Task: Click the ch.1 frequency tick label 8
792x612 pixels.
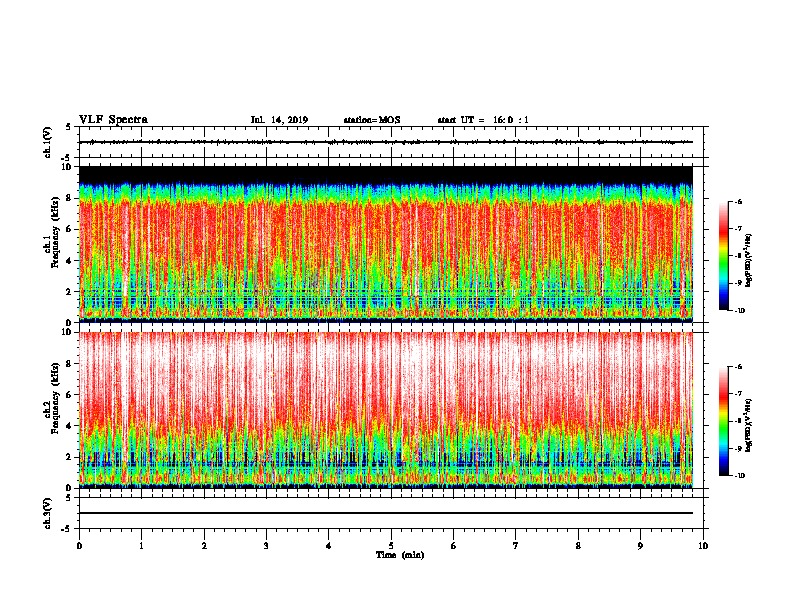Action: tap(70, 198)
